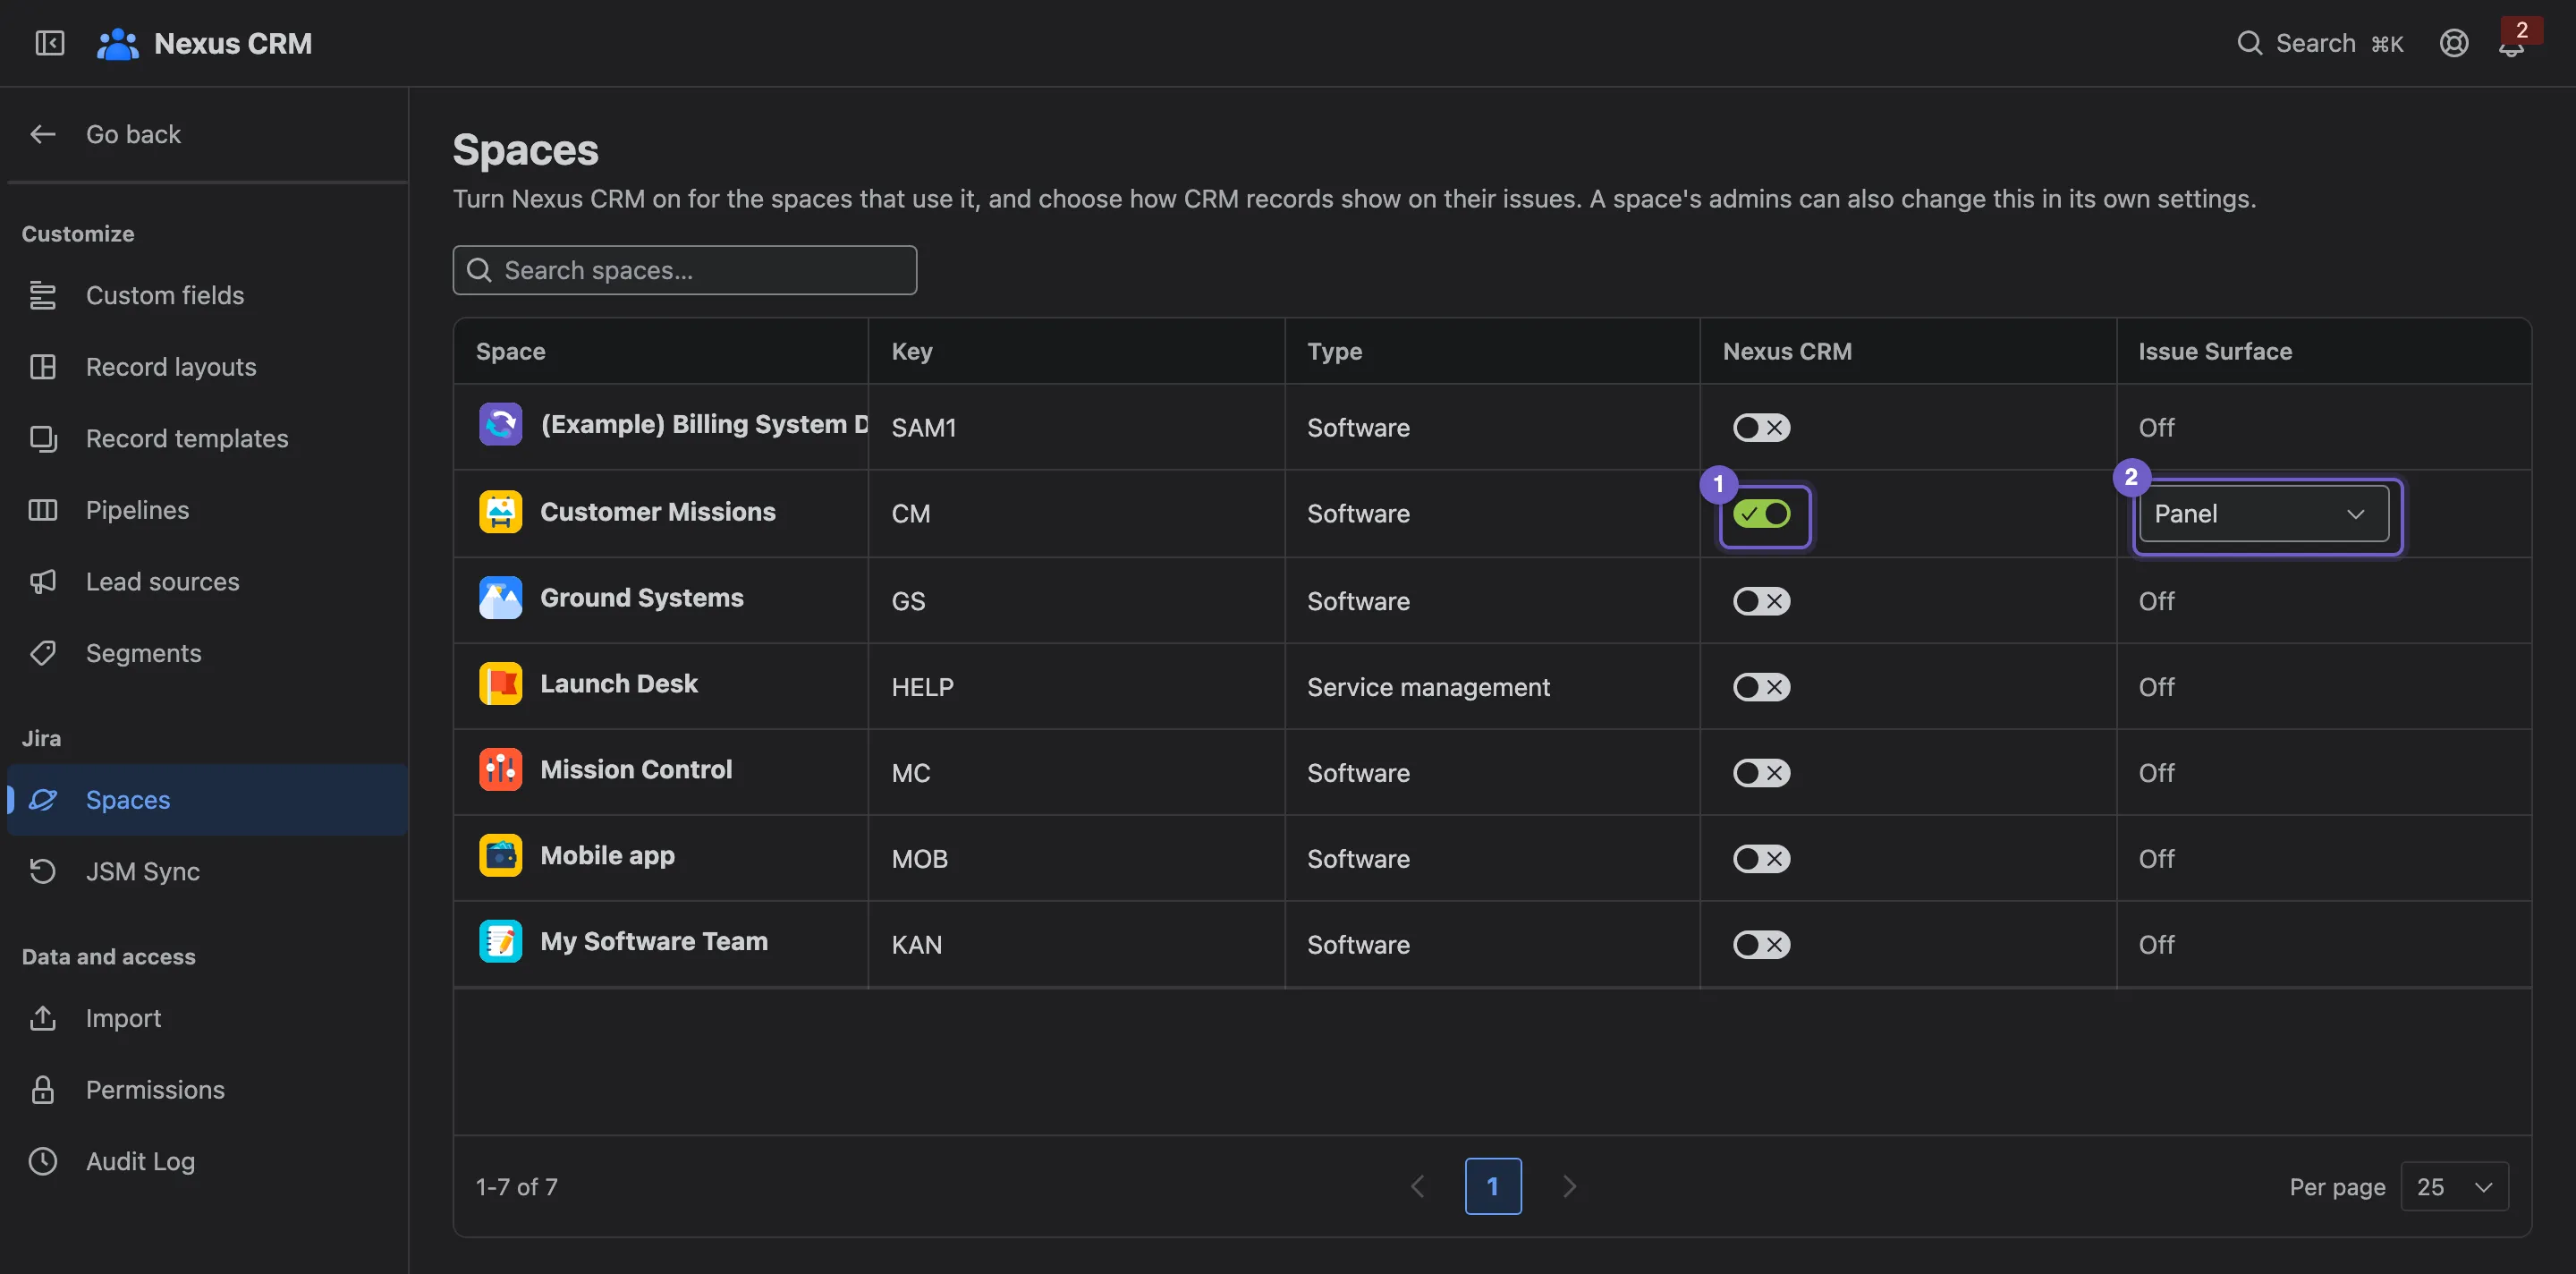Enable Nexus CRM for Billing System

click(x=1761, y=428)
